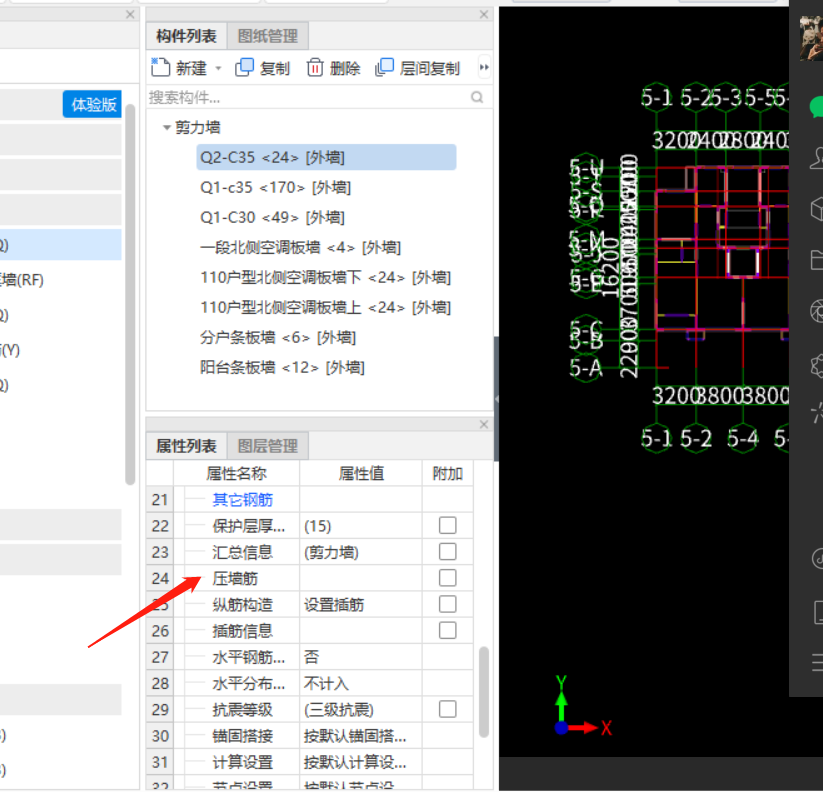The width and height of the screenshot is (823, 792).
Task: Click the 删除 delete trash icon
Action: 315,68
